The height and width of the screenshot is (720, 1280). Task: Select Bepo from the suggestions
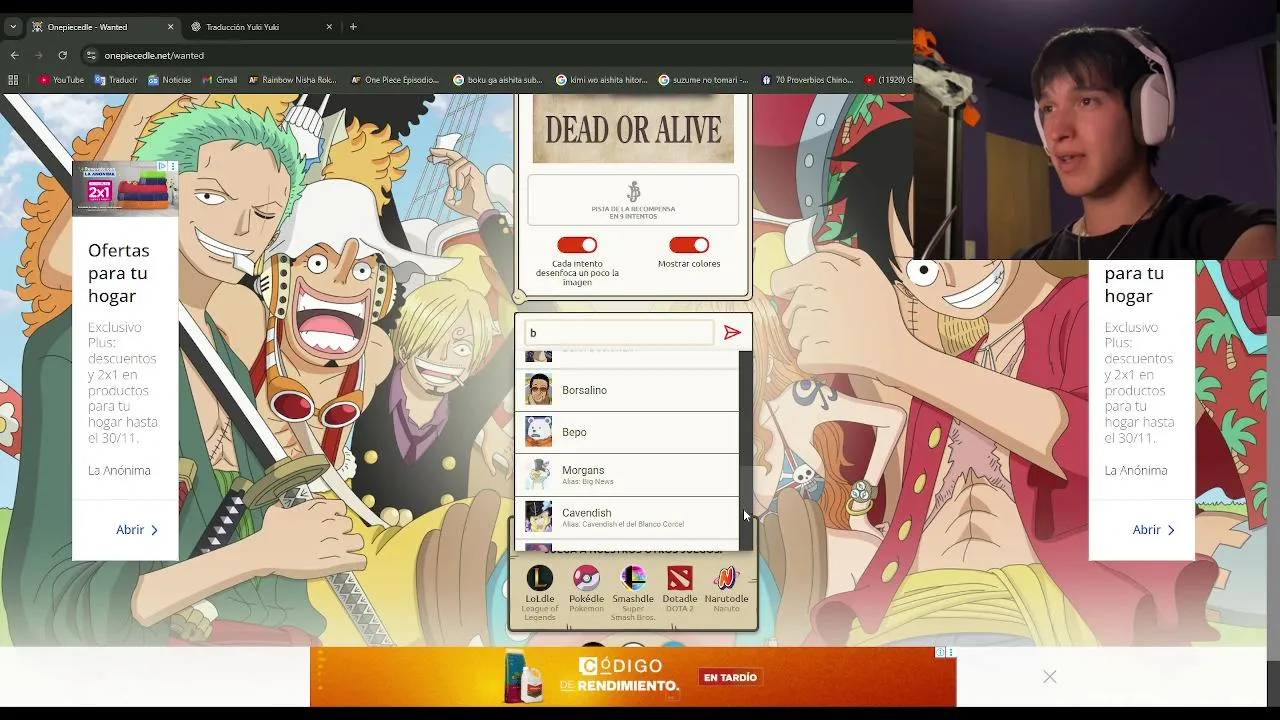[627, 432]
